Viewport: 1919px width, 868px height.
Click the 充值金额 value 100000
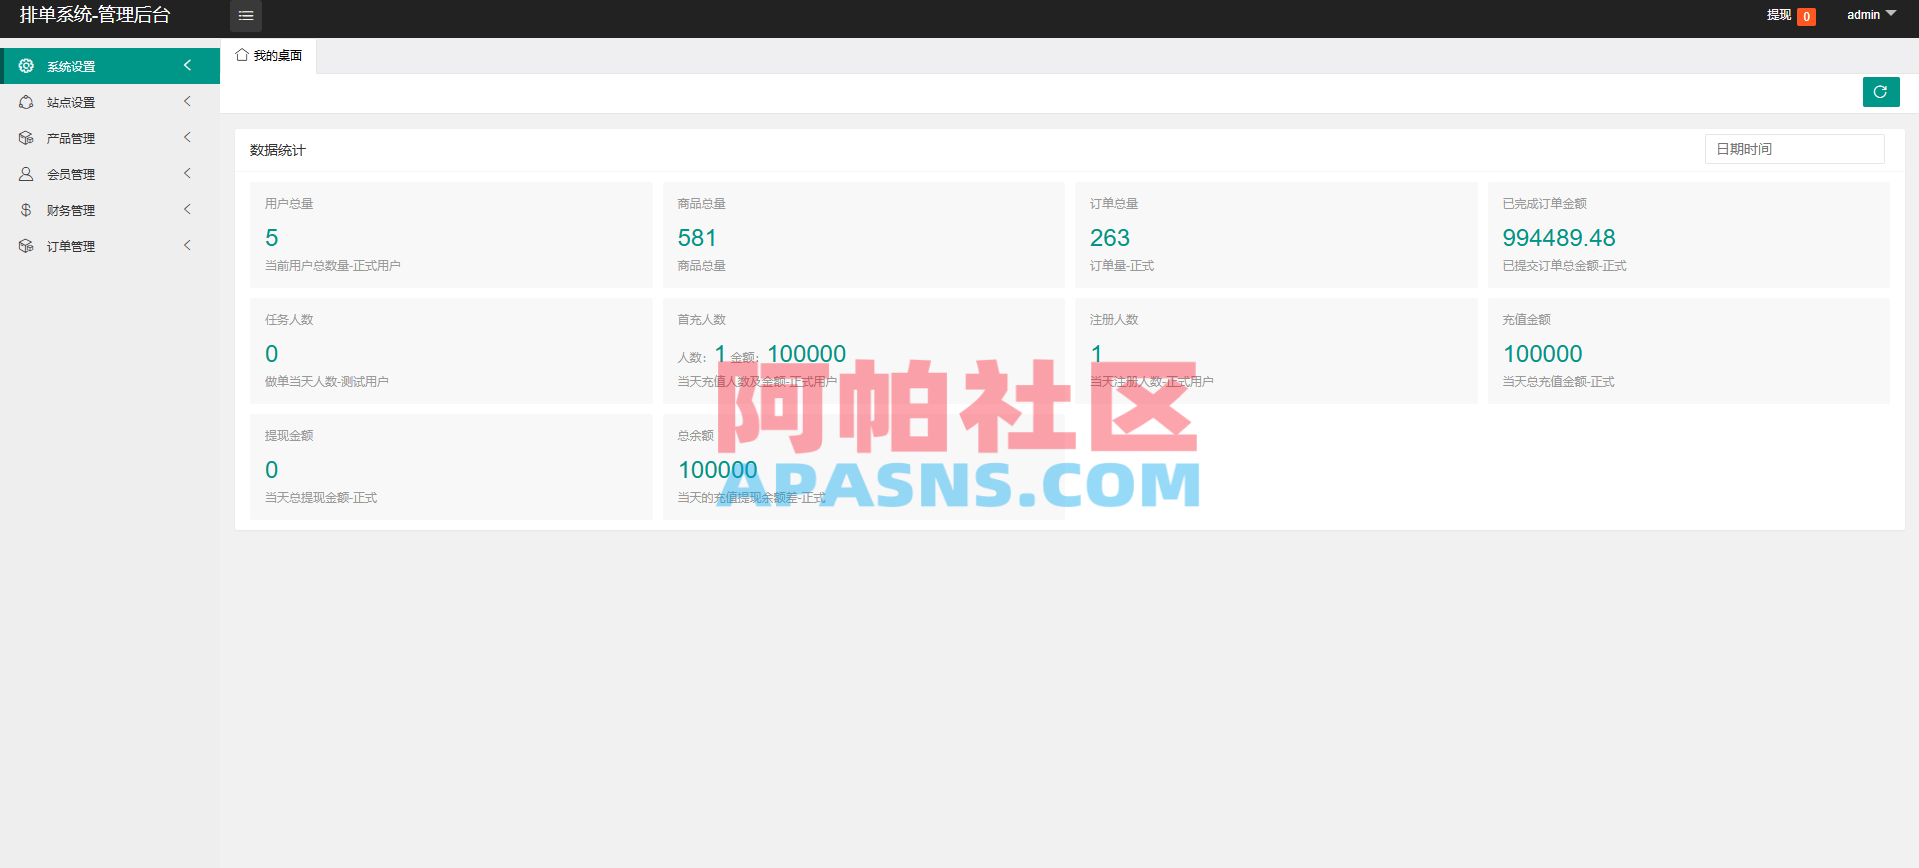pos(1542,354)
